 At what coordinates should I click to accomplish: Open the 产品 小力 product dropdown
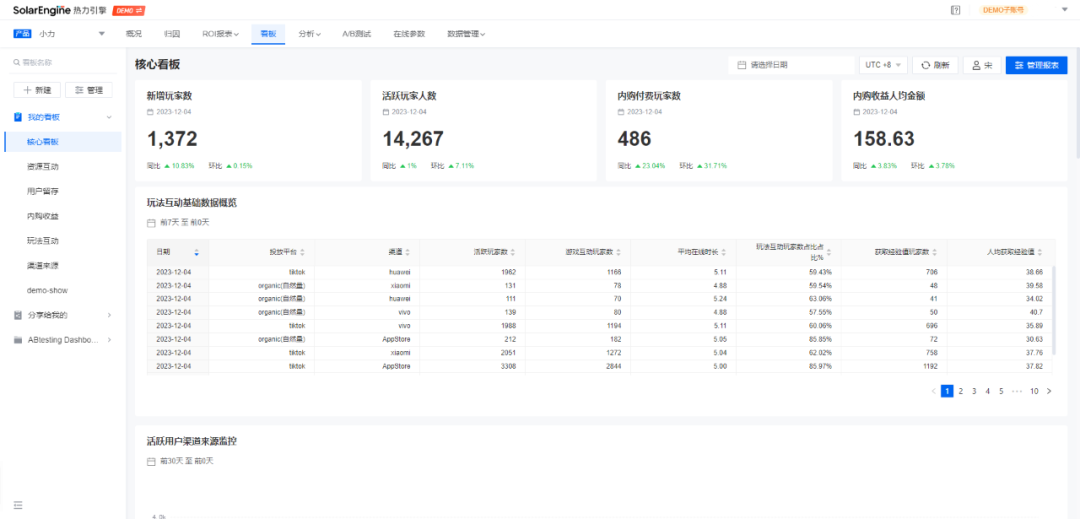[59, 34]
